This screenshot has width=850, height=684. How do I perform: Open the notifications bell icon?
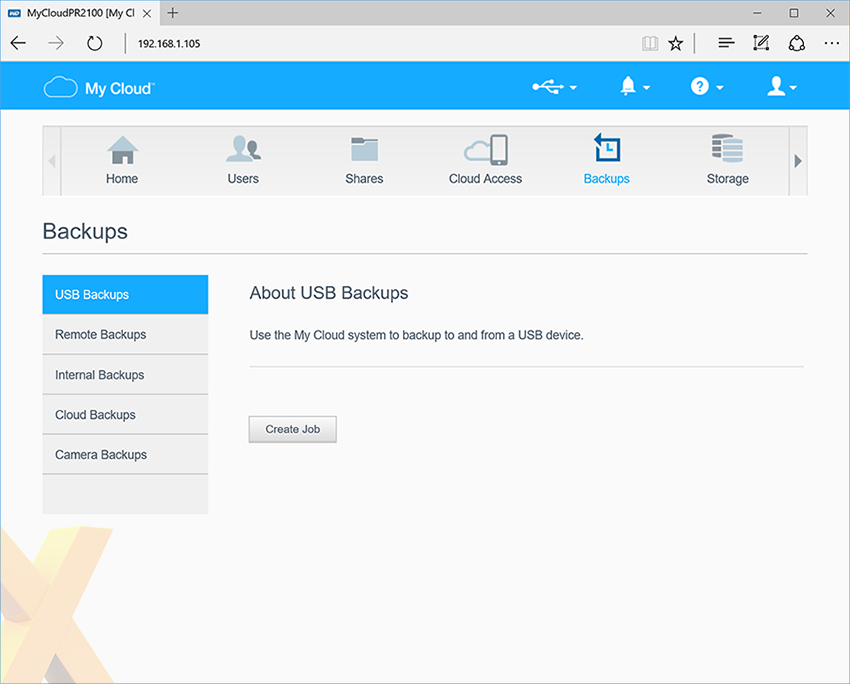(628, 86)
